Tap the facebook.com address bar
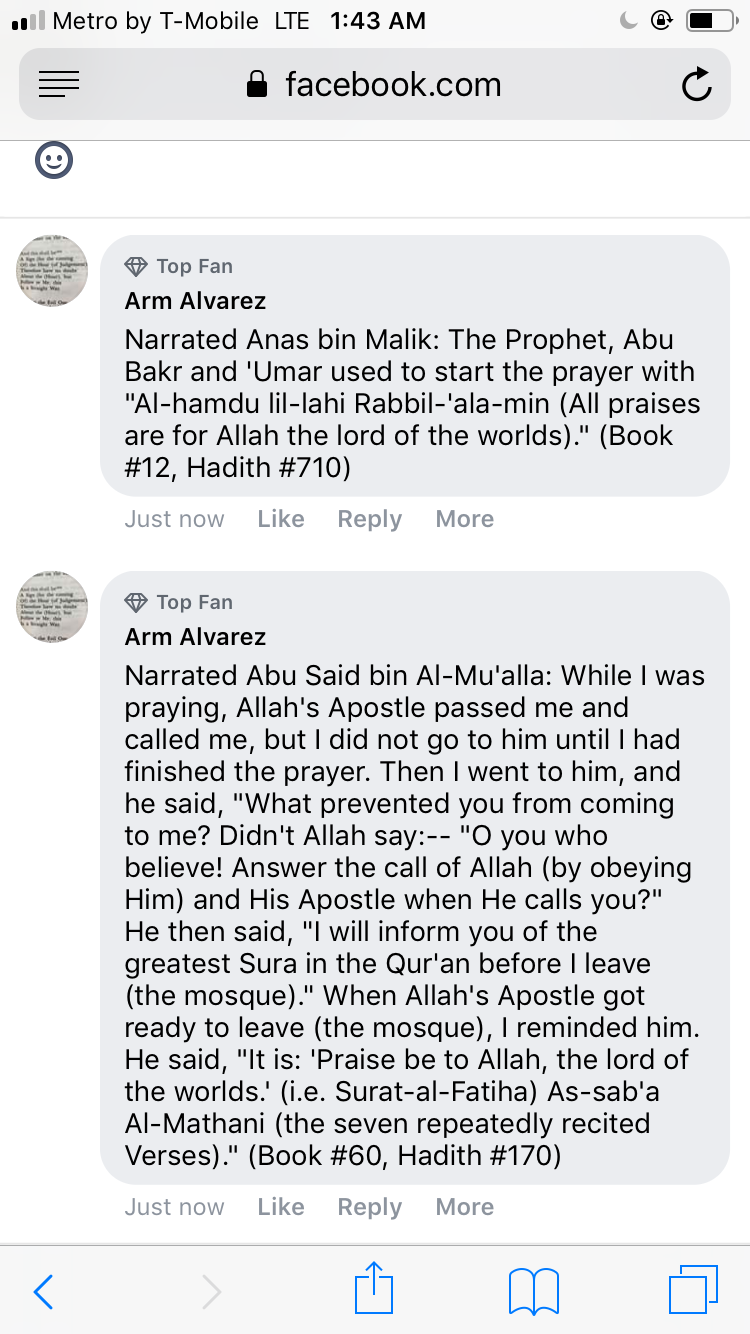 coord(392,85)
